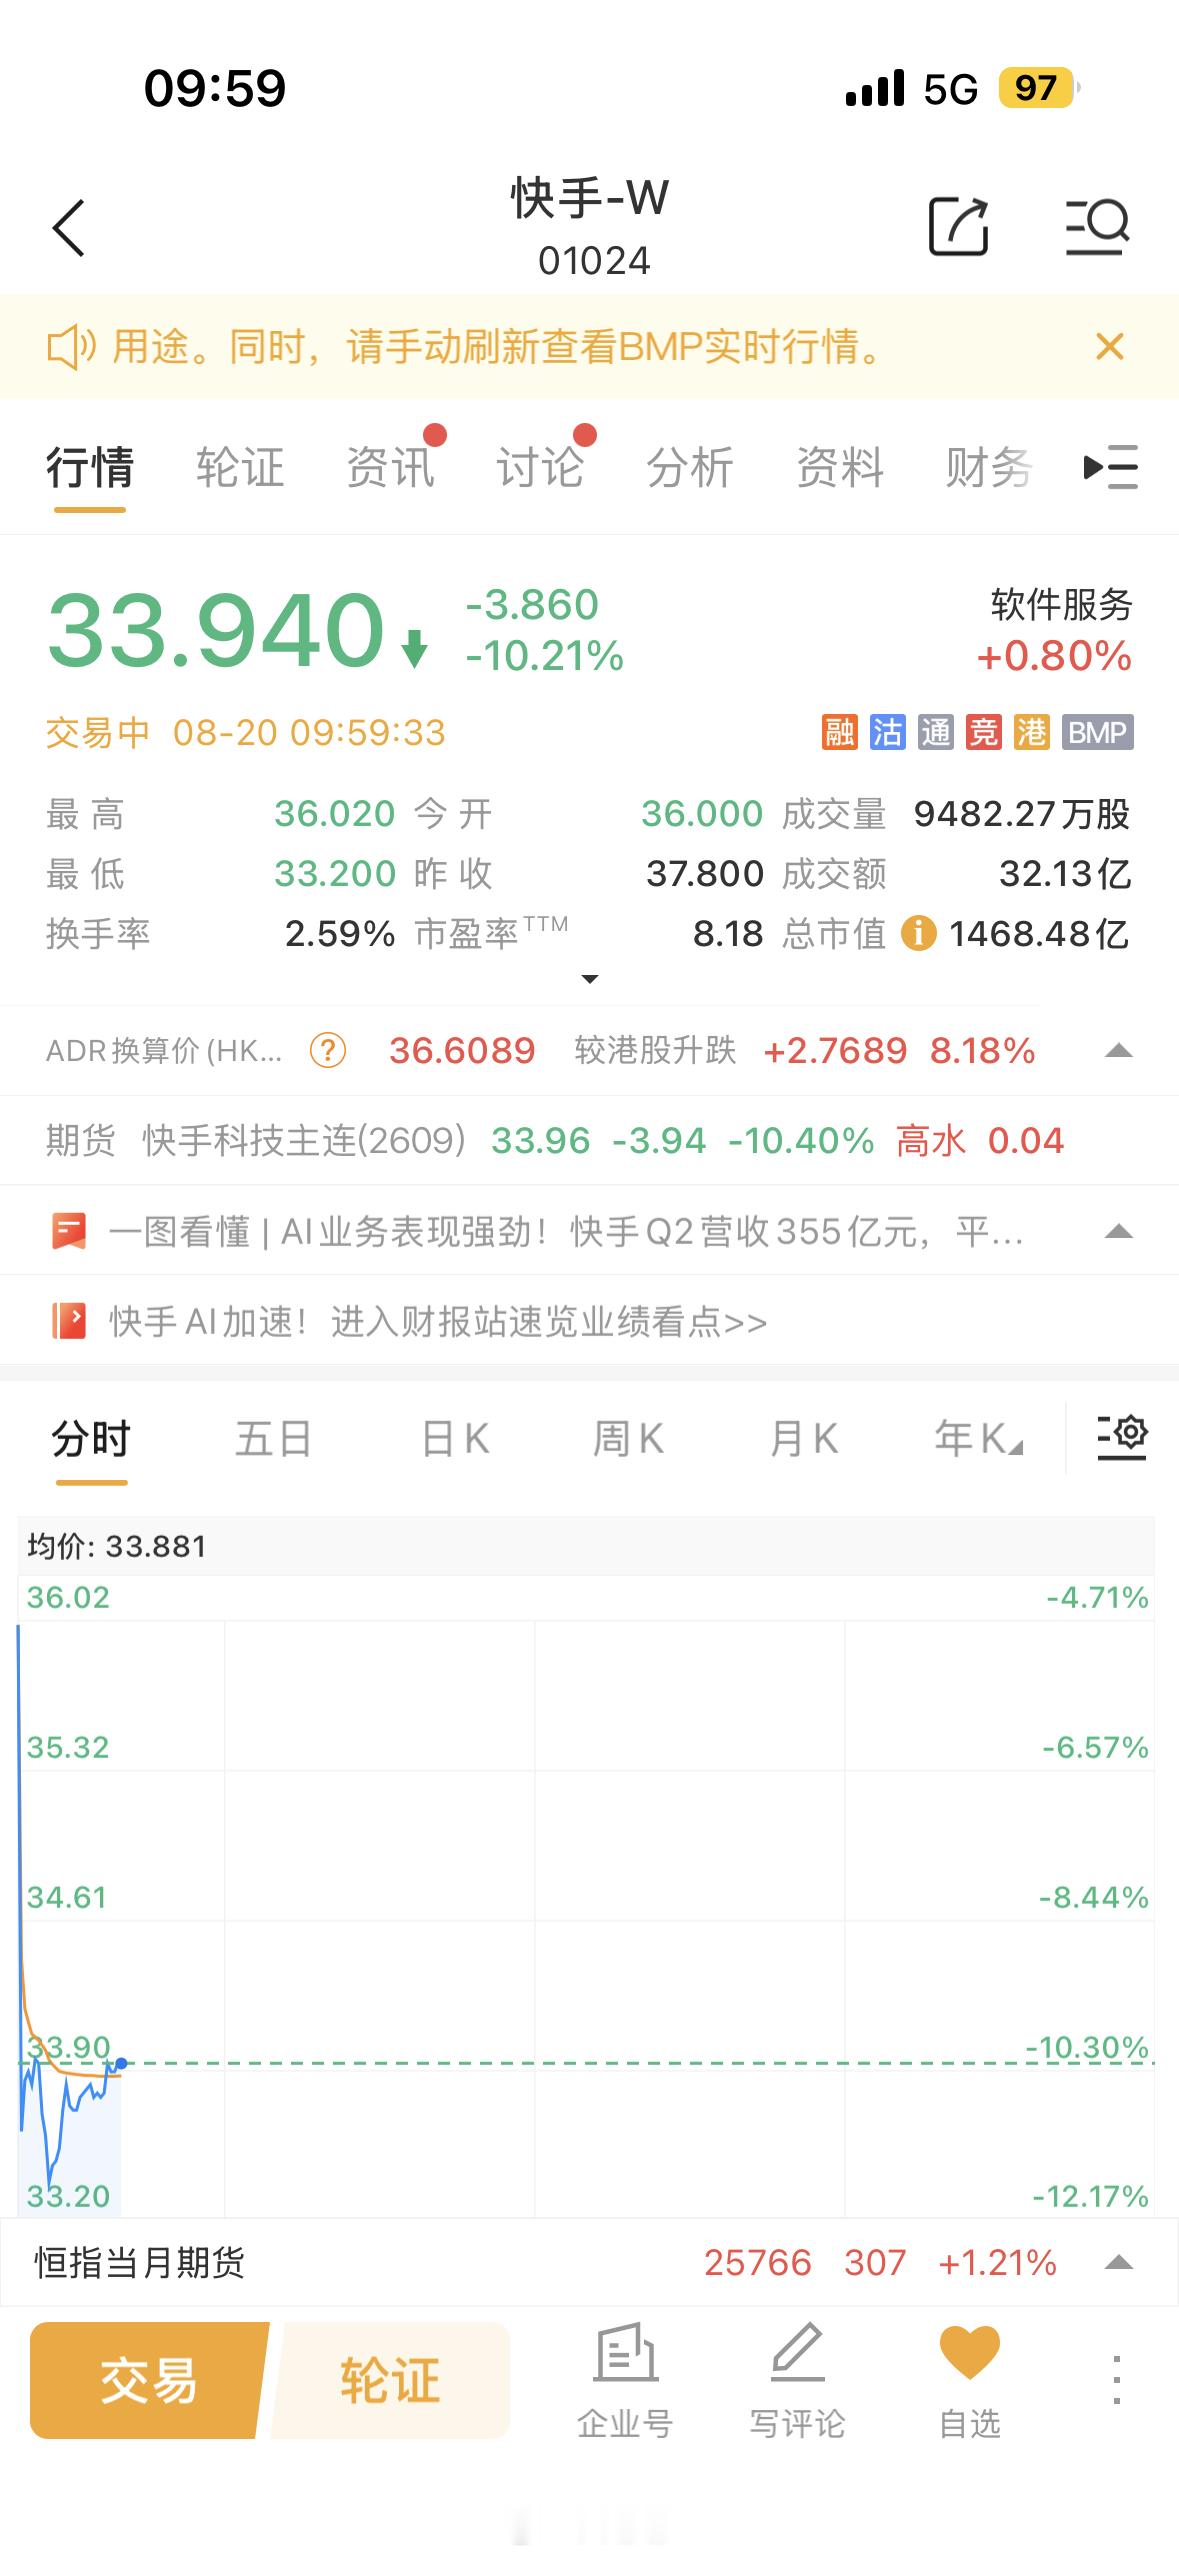Tap the 总市值 info icon
The image size is (1179, 2556).
click(919, 934)
